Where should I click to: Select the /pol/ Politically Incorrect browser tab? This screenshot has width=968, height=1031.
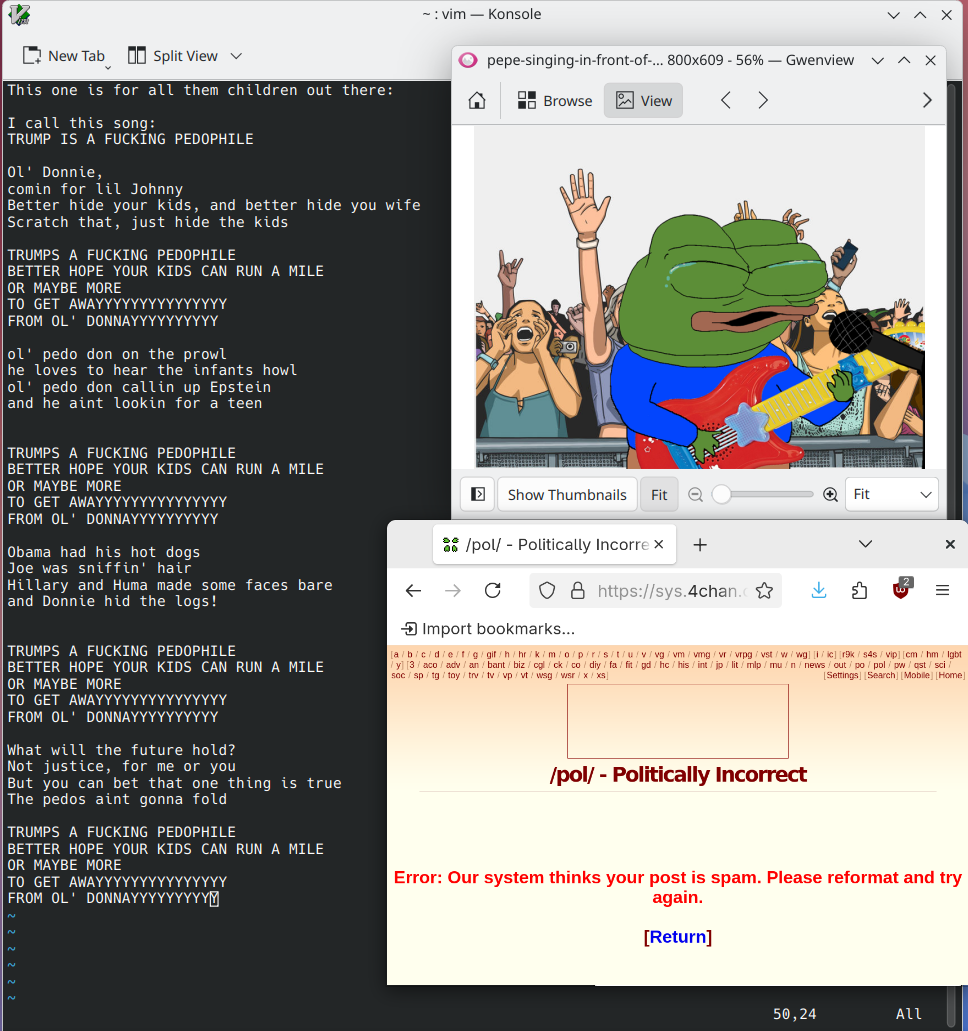pyautogui.click(x=554, y=544)
